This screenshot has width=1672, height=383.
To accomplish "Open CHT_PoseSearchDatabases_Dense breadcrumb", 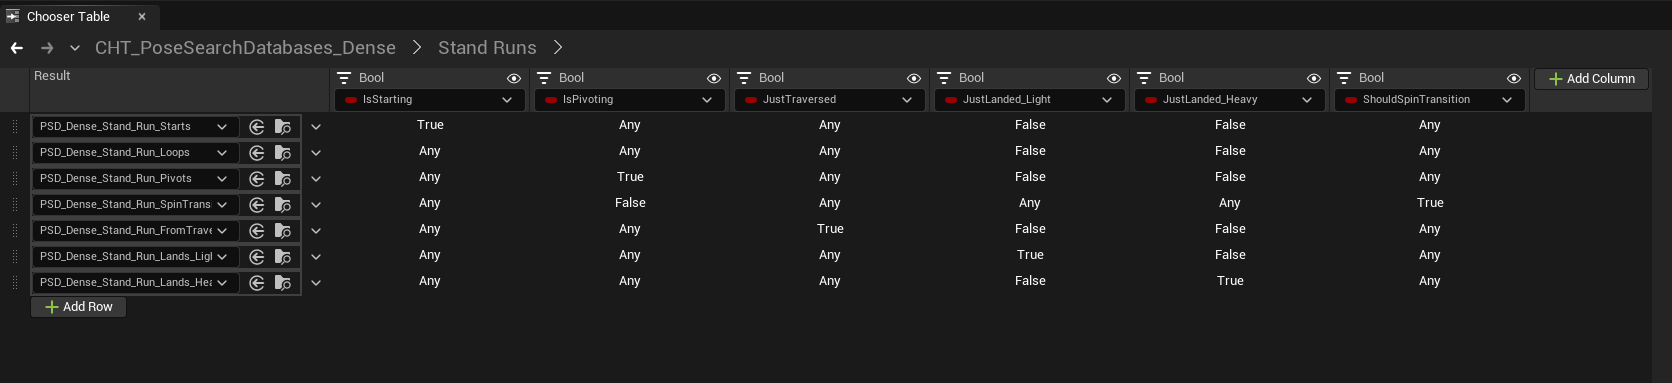I will pyautogui.click(x=245, y=48).
